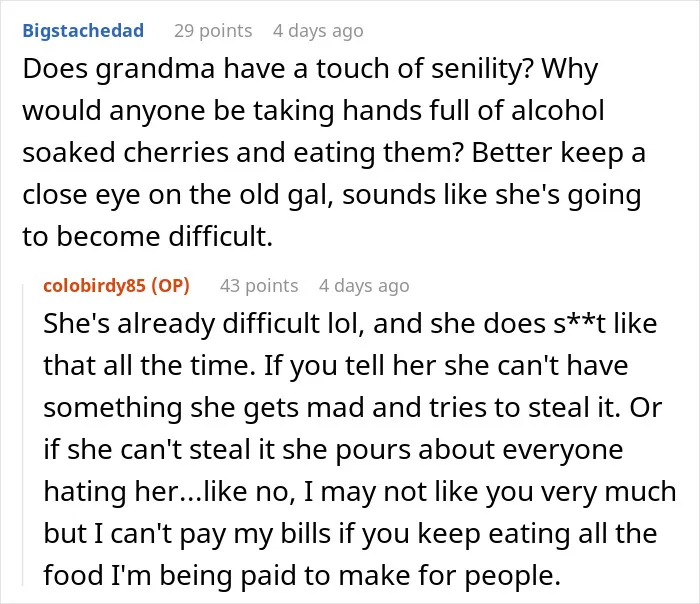This screenshot has width=700, height=604.
Task: Open the Bigstachedad user profile
Action: point(83,31)
